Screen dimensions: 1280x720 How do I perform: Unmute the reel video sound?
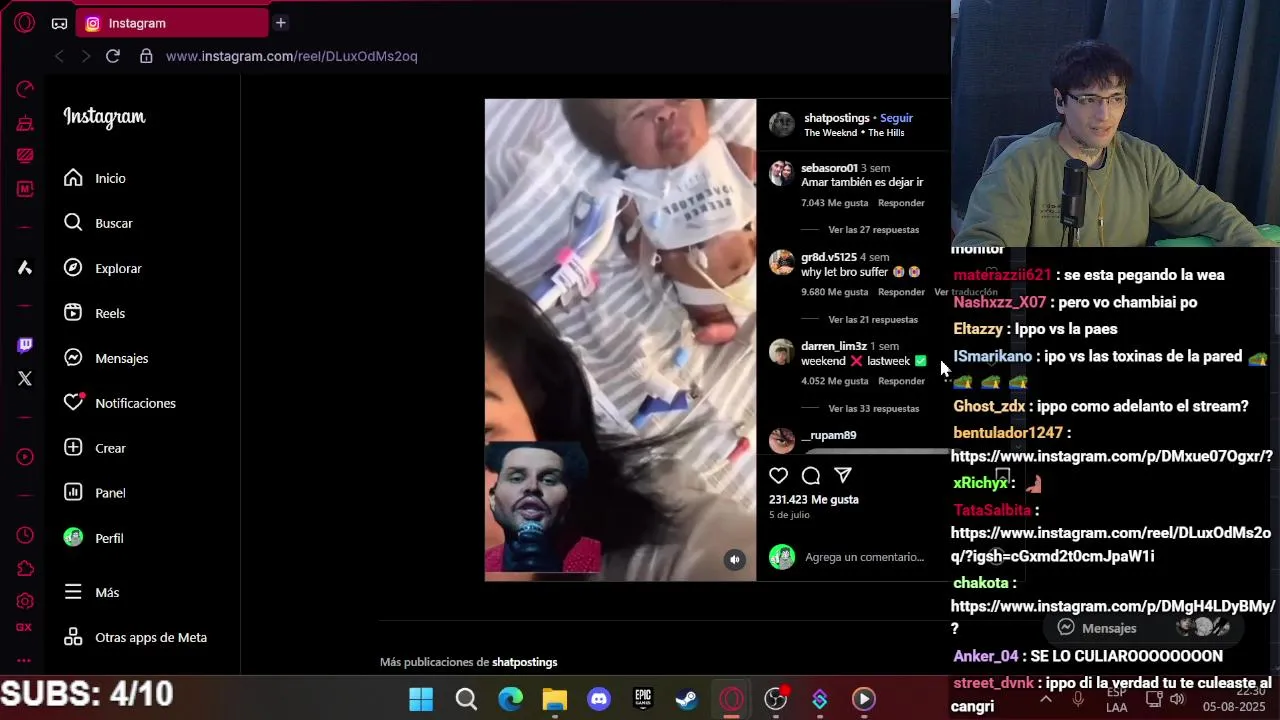click(x=735, y=560)
